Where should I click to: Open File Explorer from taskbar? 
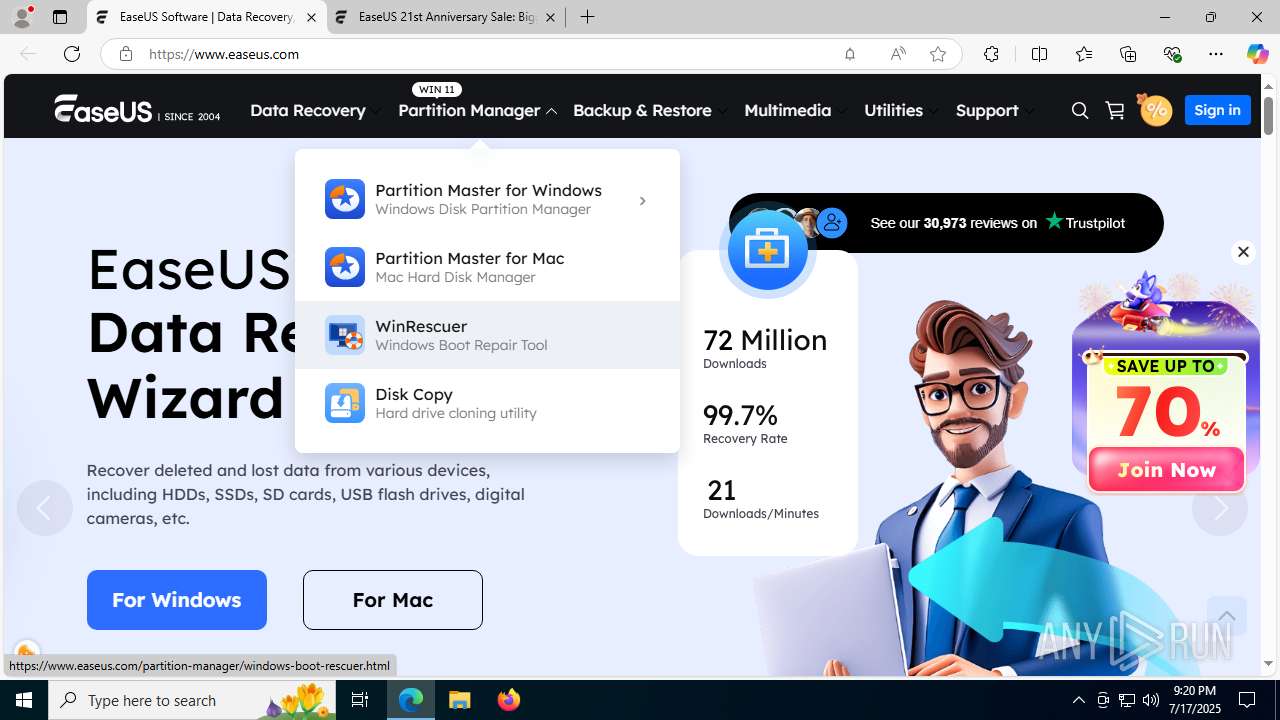460,700
